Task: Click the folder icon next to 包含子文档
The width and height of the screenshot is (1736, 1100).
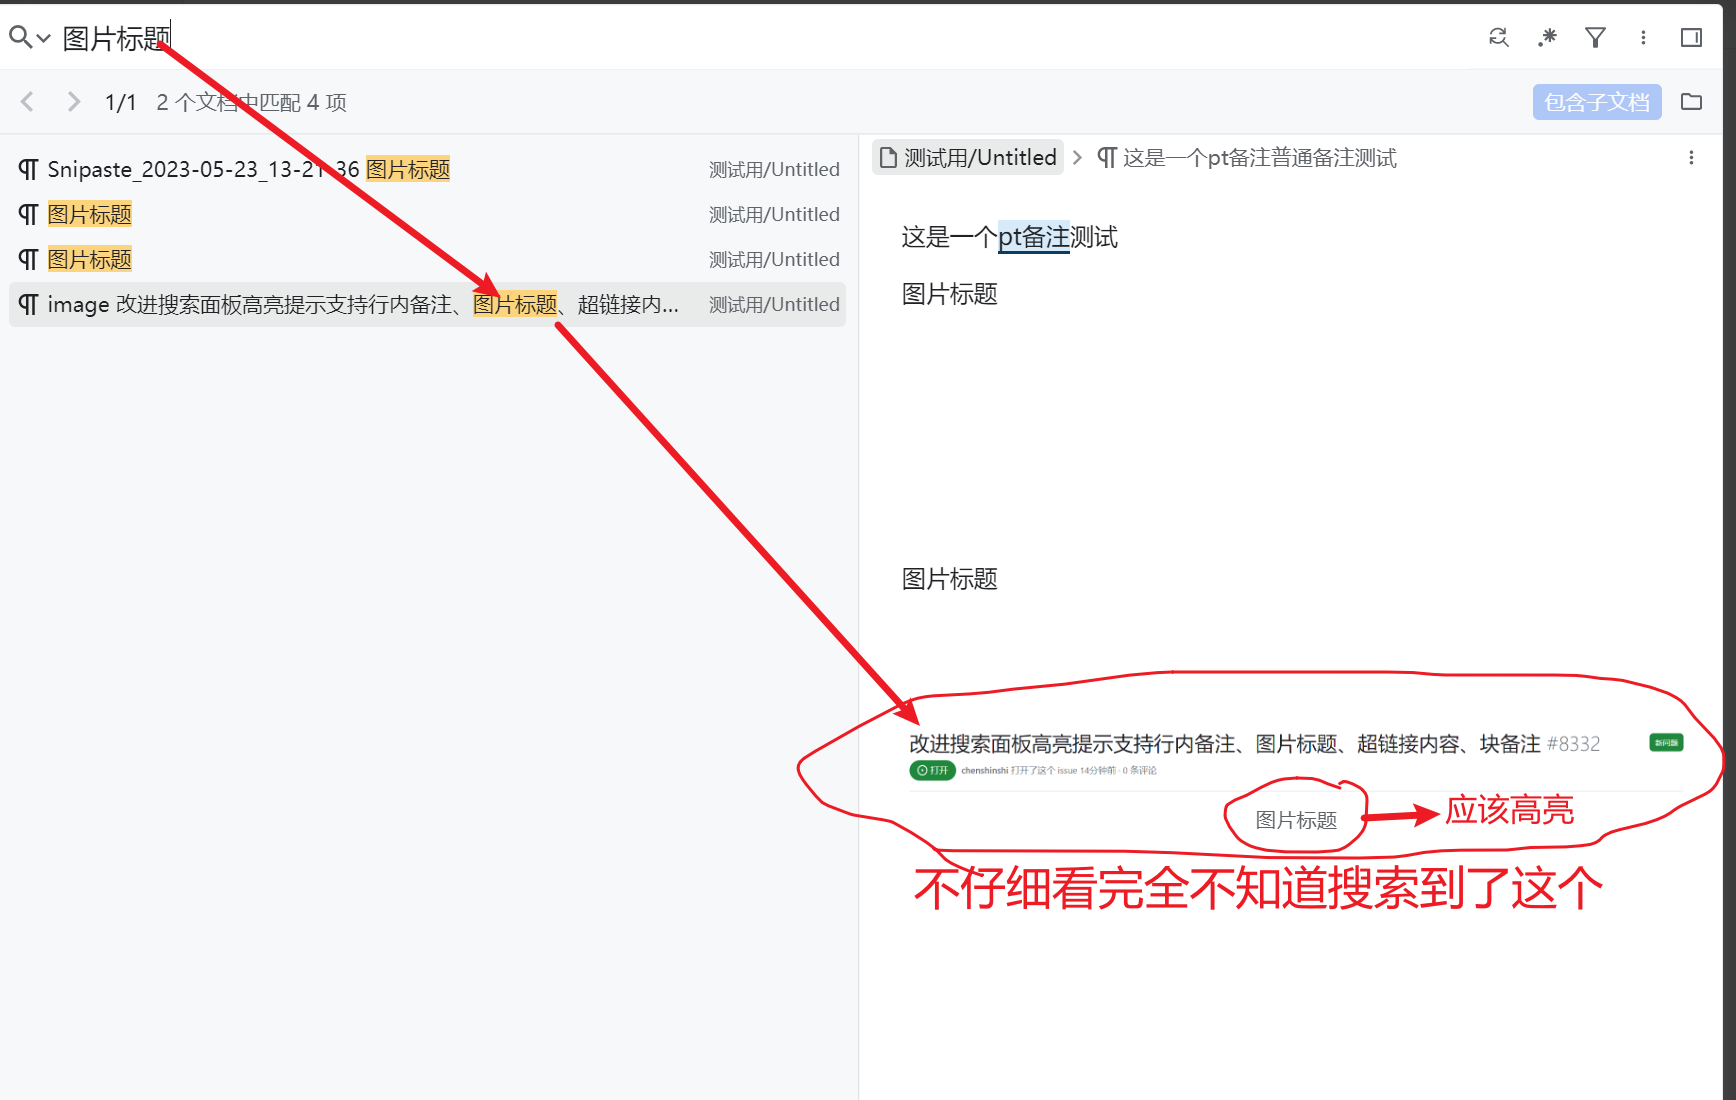Action: 1691,101
